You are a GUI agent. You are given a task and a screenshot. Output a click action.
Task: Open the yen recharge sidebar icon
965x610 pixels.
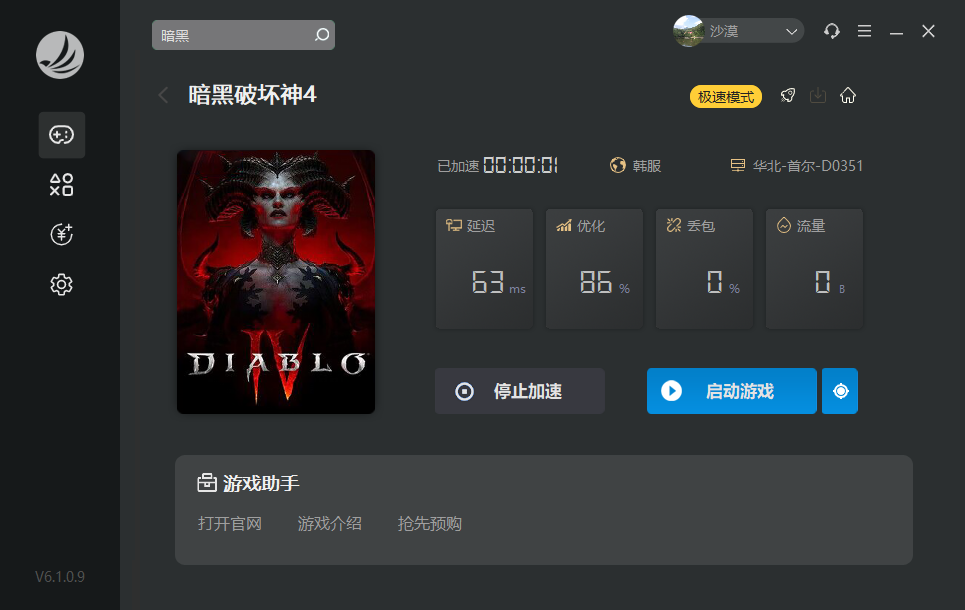coord(62,235)
